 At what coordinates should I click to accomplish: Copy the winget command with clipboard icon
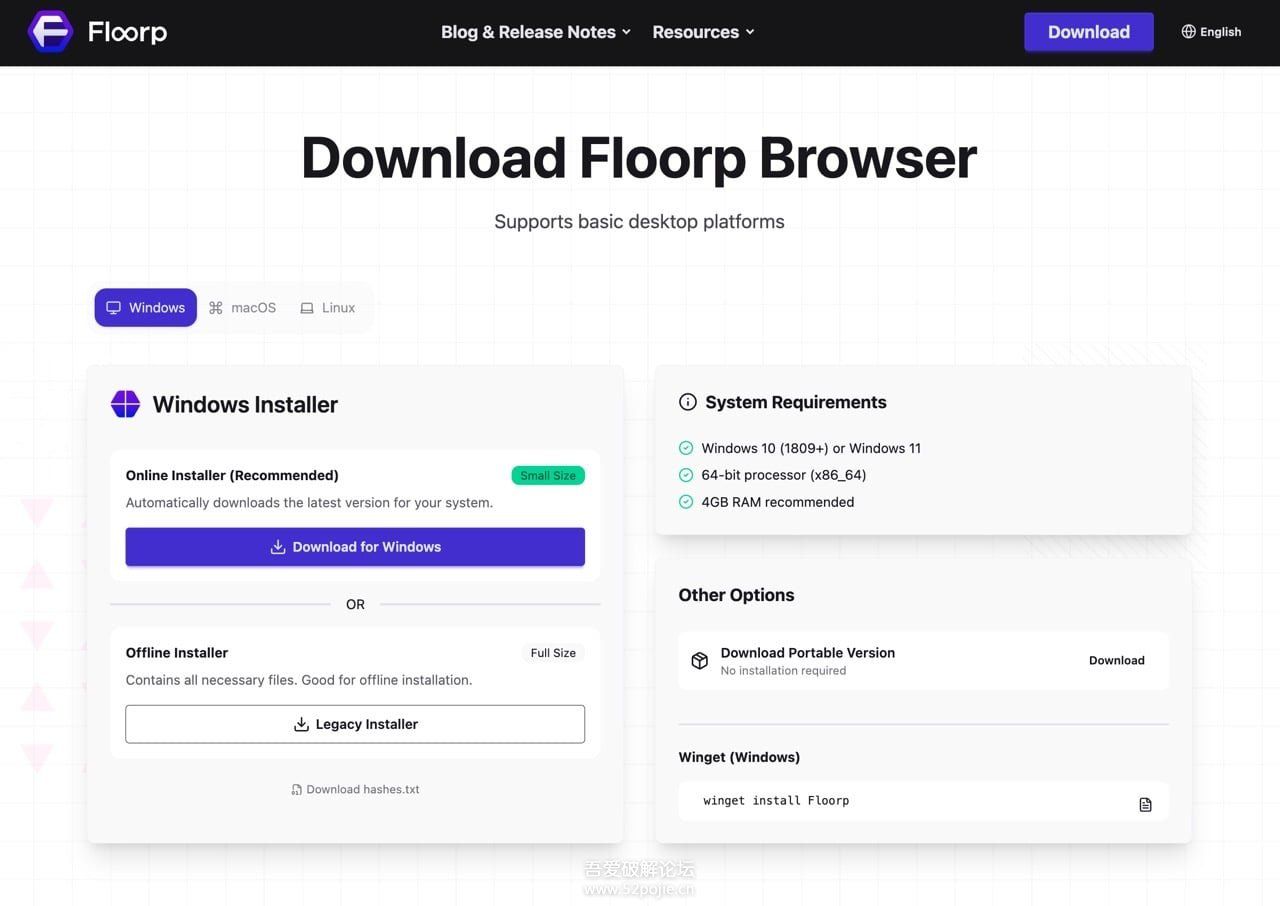1146,804
